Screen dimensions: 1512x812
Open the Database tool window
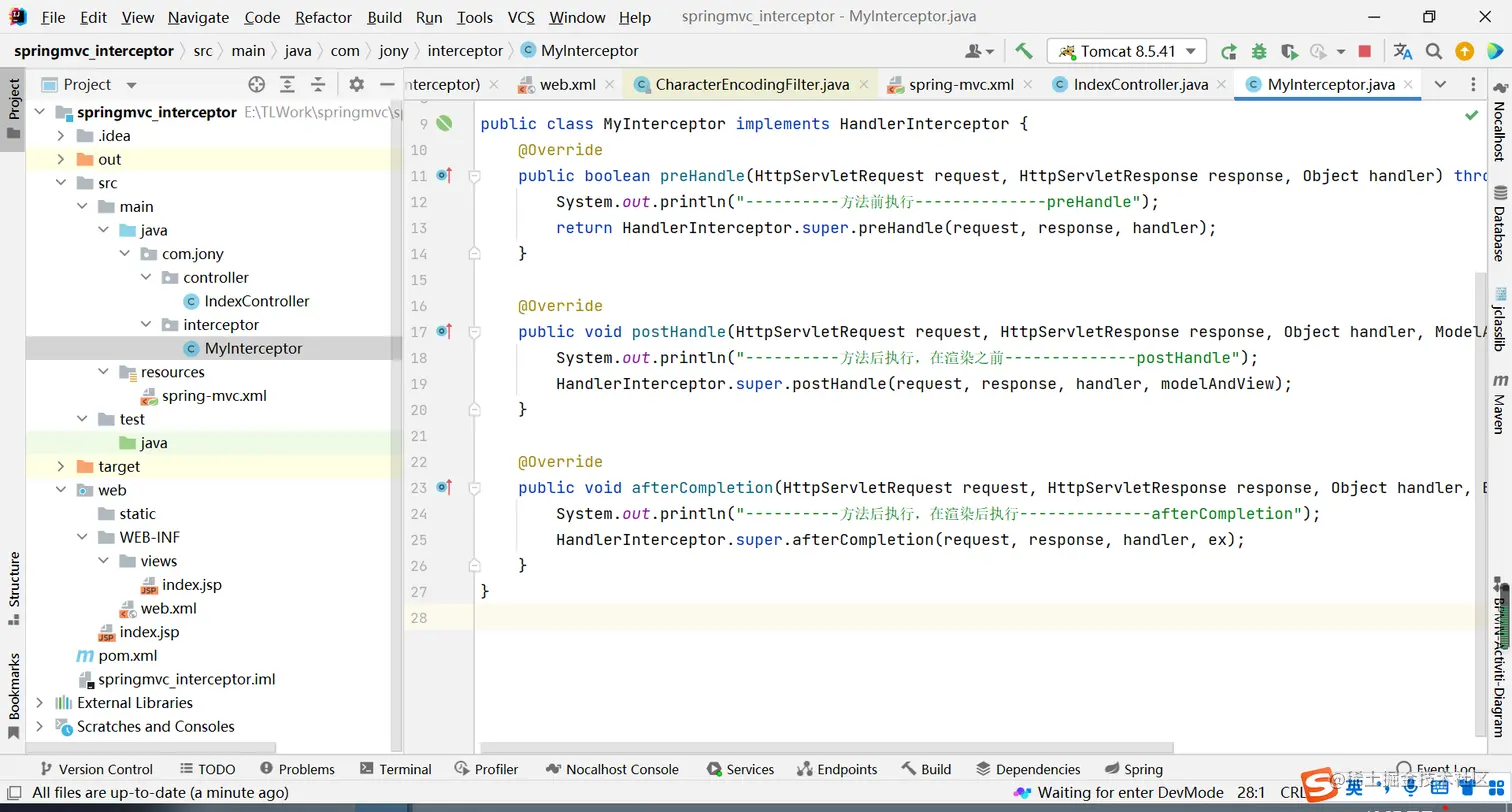(1499, 222)
